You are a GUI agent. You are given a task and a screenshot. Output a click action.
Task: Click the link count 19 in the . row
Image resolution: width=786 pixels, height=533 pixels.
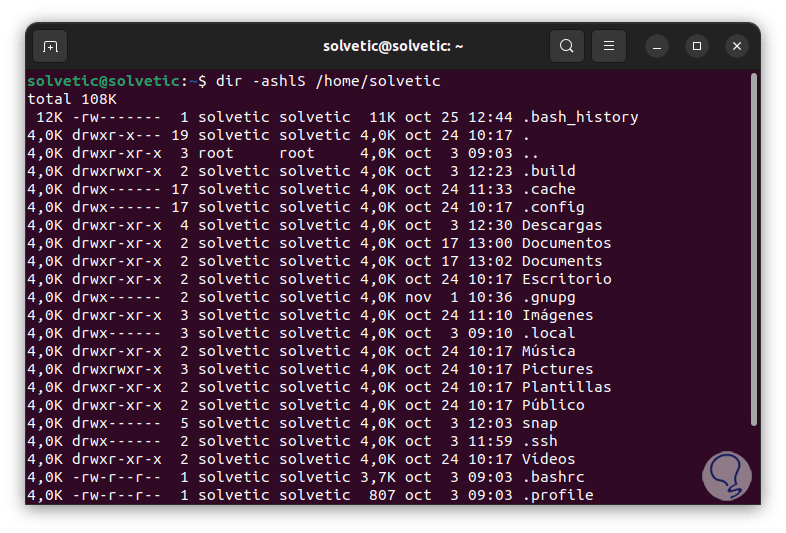[x=179, y=135]
